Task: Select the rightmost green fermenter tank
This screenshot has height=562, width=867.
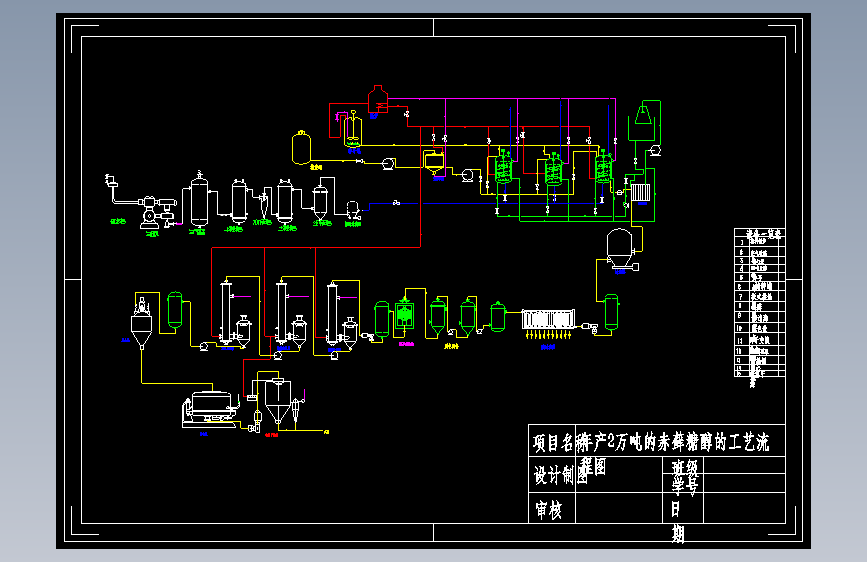Action: point(603,166)
